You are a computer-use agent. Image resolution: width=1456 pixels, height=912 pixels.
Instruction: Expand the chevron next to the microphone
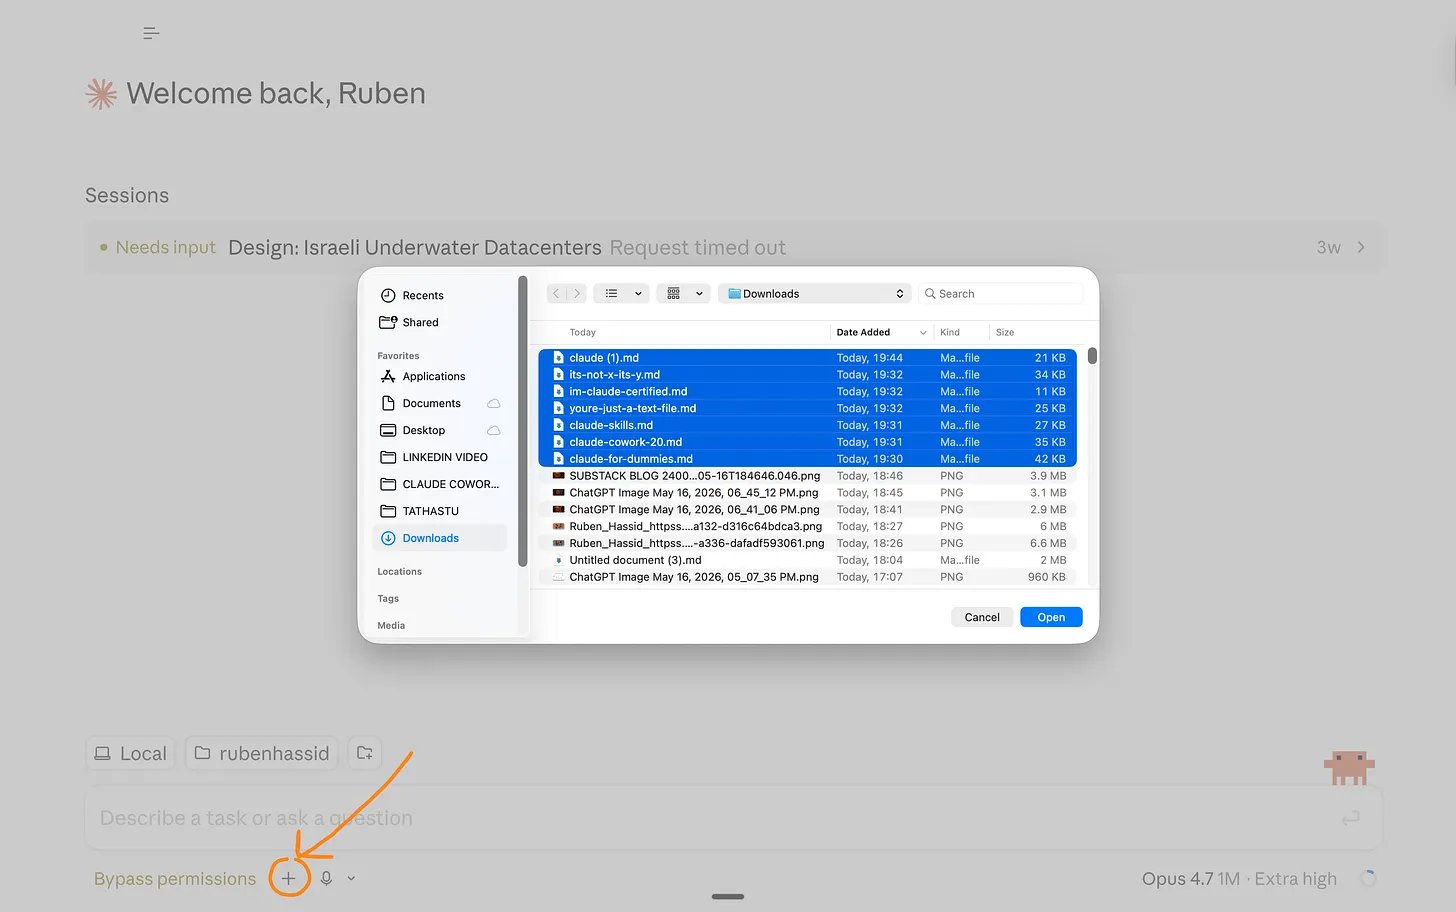click(351, 878)
